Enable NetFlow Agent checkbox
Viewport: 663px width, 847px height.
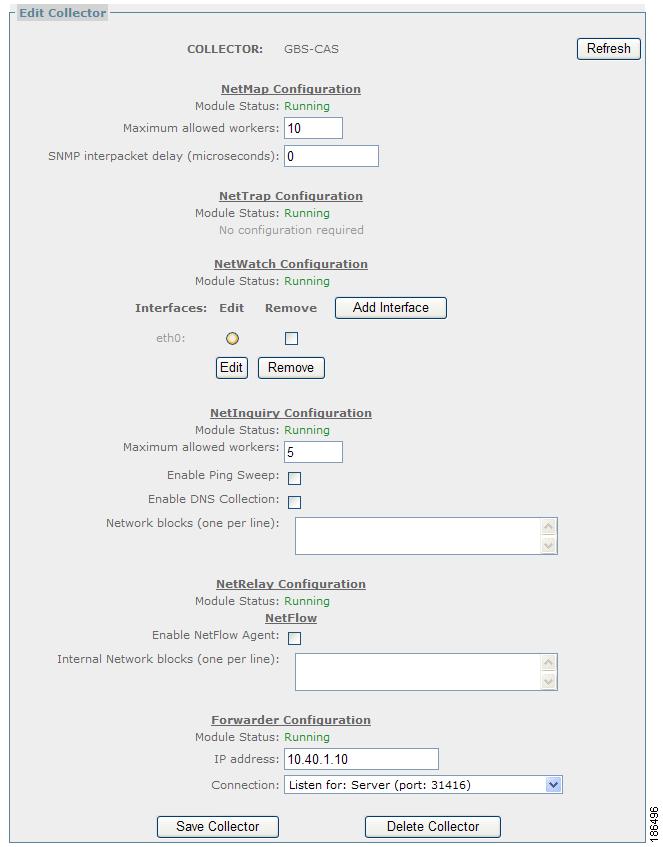pos(294,638)
